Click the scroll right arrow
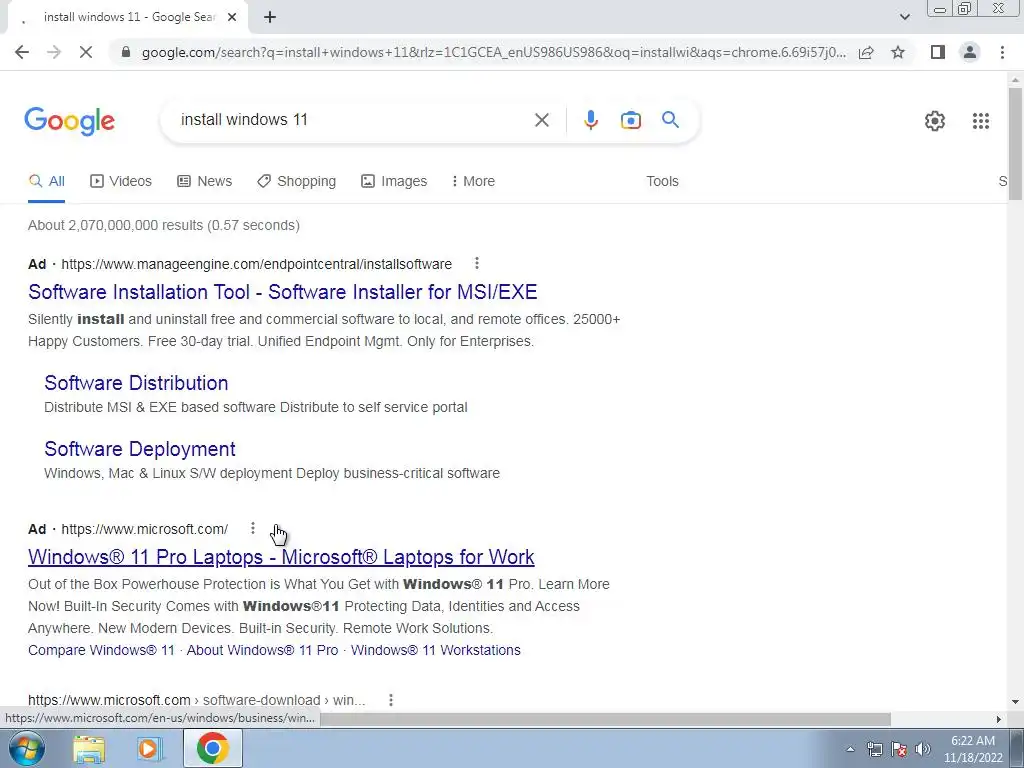The image size is (1024, 768). click(x=999, y=719)
